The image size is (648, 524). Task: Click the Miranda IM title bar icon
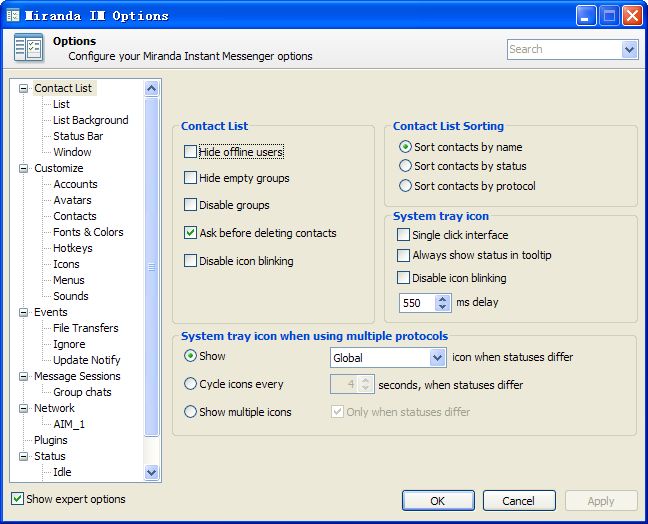coord(14,15)
